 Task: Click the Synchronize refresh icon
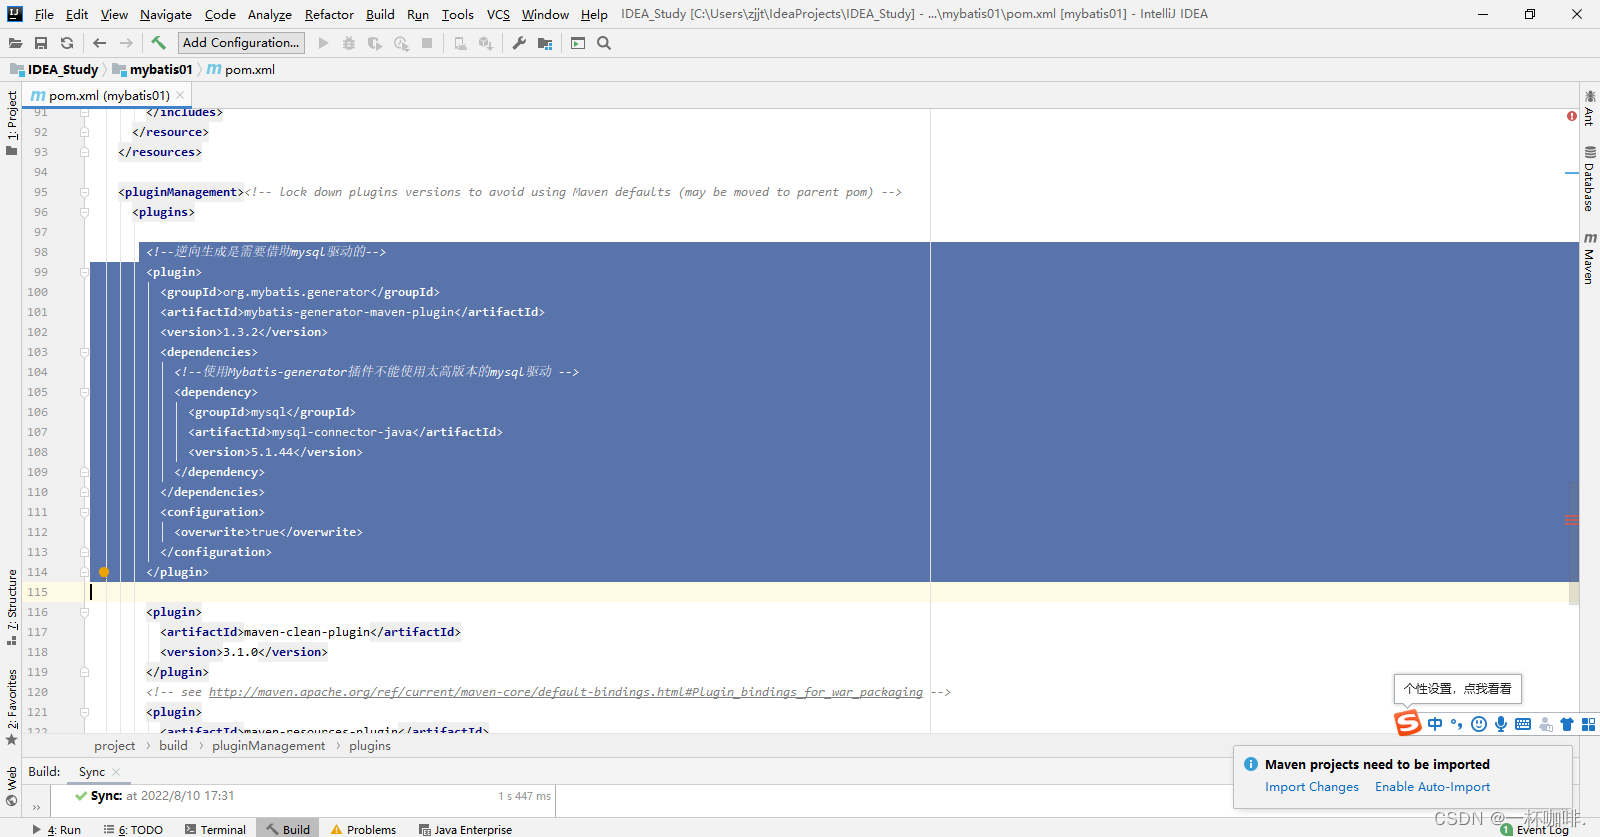click(67, 43)
